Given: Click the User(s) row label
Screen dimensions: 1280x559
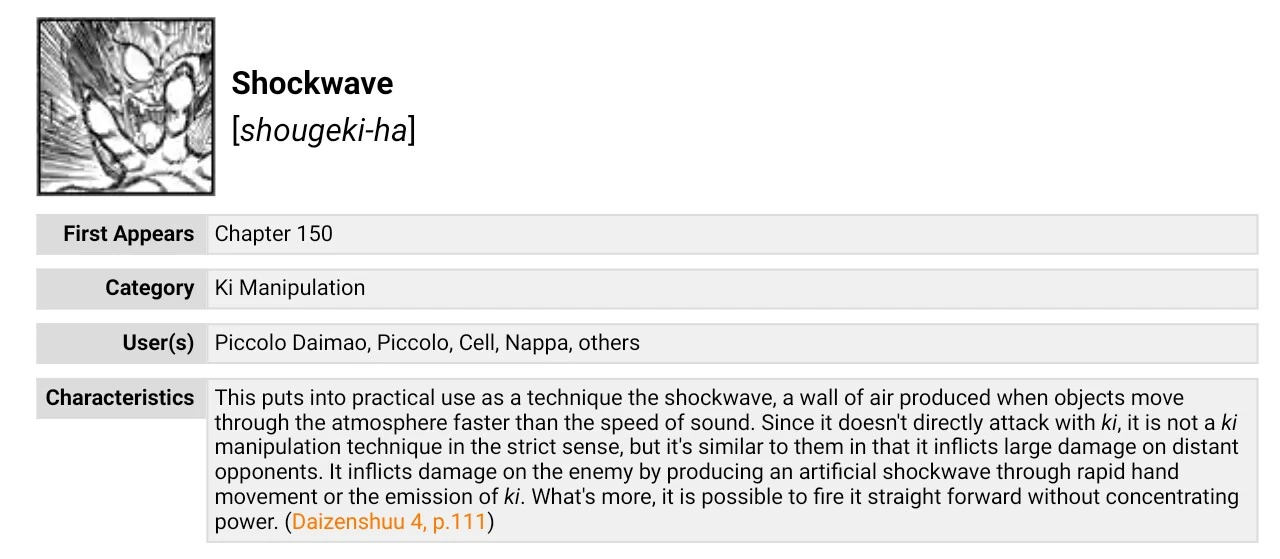Looking at the screenshot, I should 158,343.
